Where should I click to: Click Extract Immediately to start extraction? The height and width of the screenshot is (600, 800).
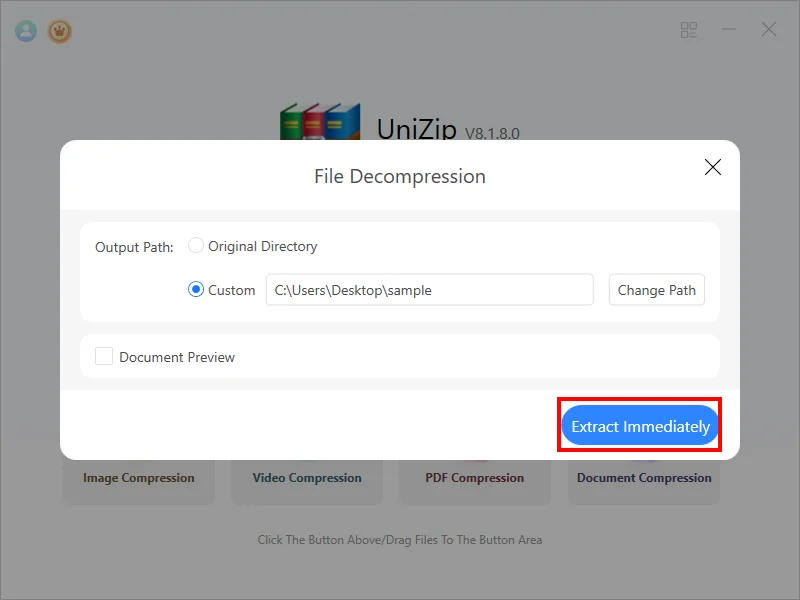tap(640, 426)
